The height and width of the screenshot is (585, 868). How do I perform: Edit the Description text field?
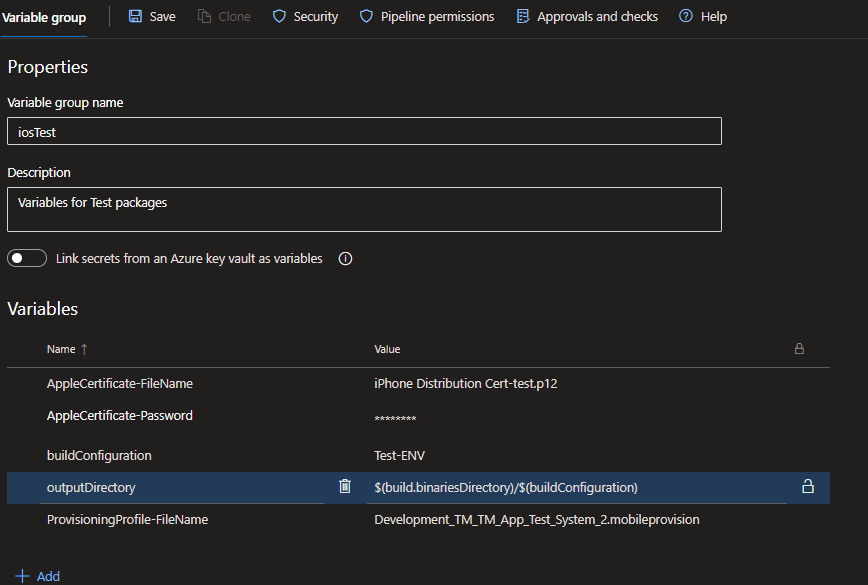[363, 209]
